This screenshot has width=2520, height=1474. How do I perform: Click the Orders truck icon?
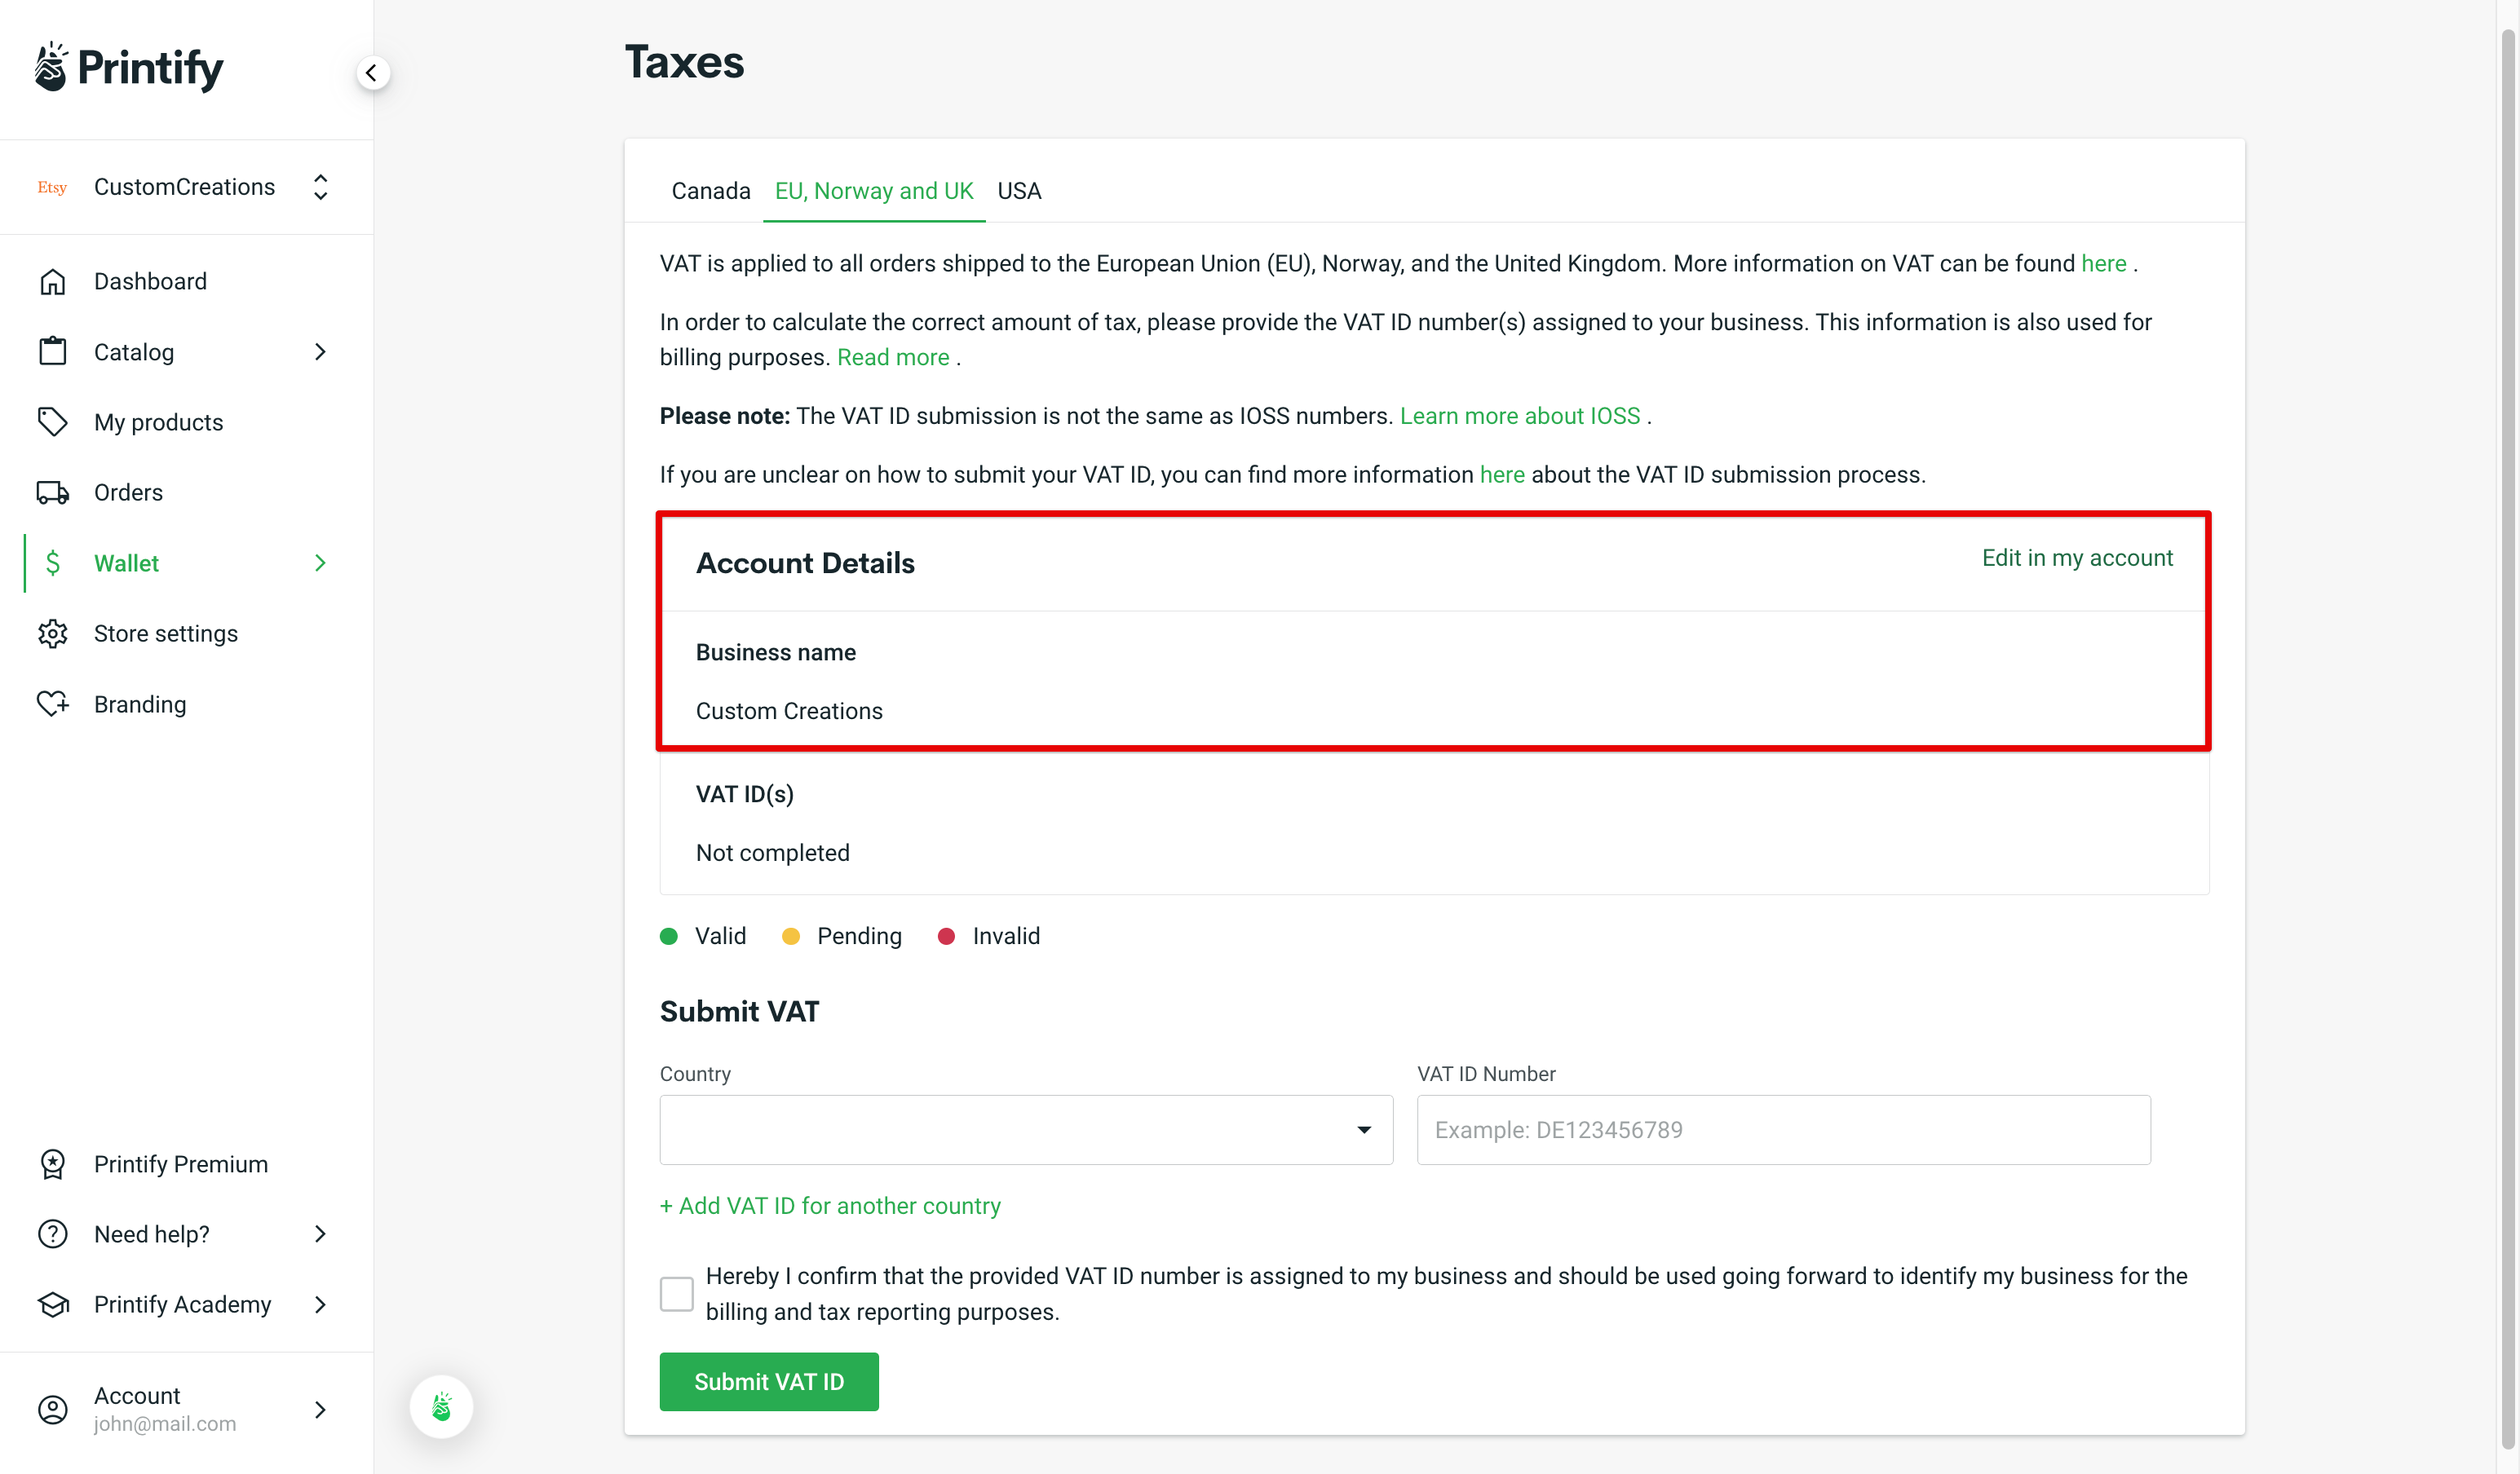53,492
